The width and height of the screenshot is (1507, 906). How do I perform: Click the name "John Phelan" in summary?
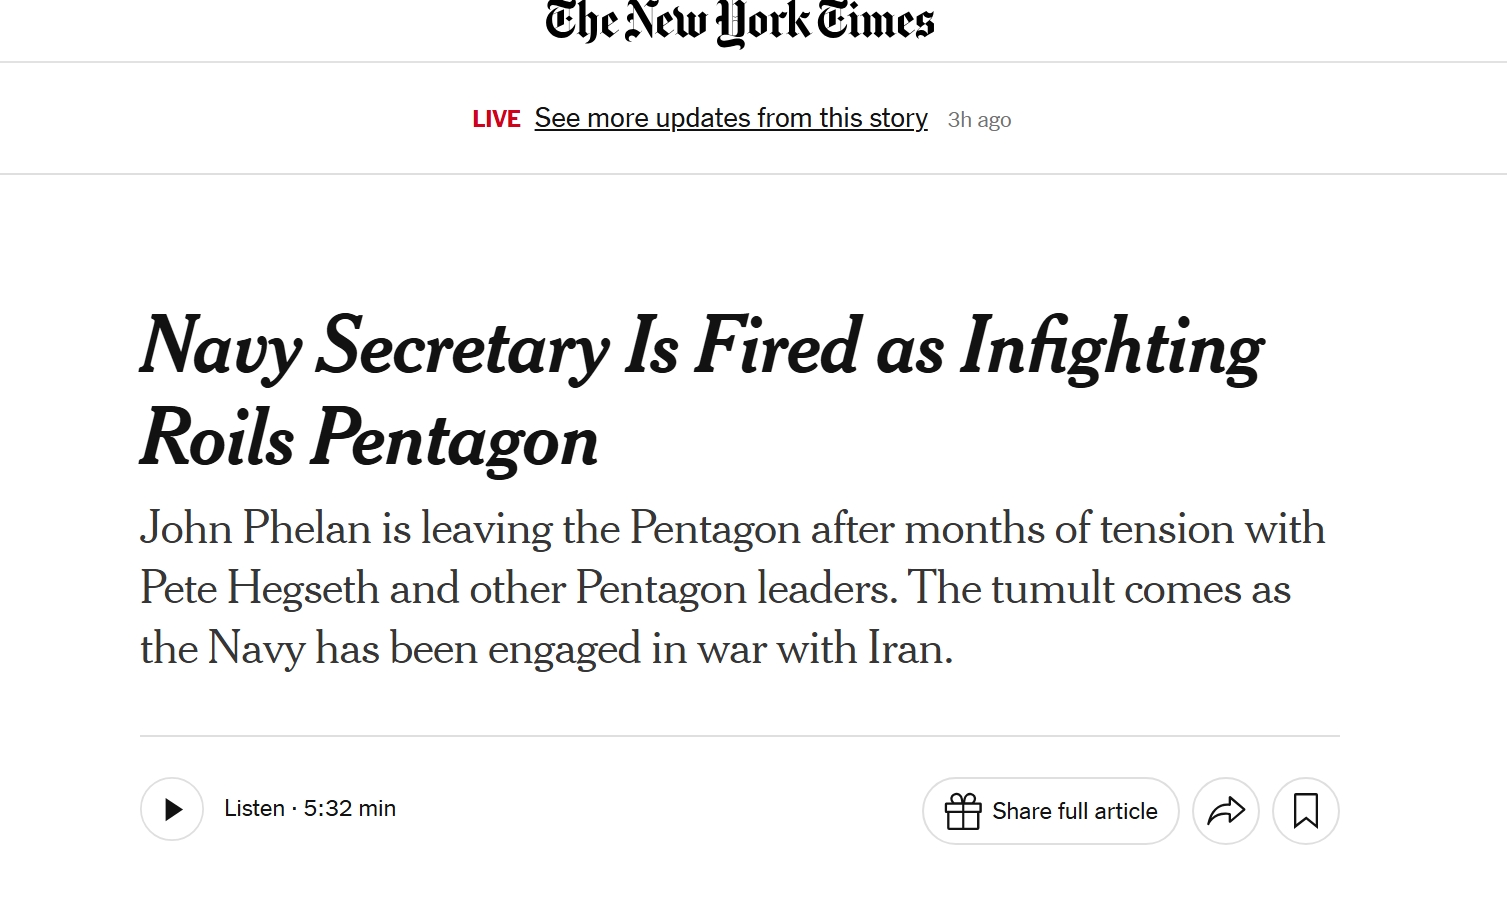[255, 528]
